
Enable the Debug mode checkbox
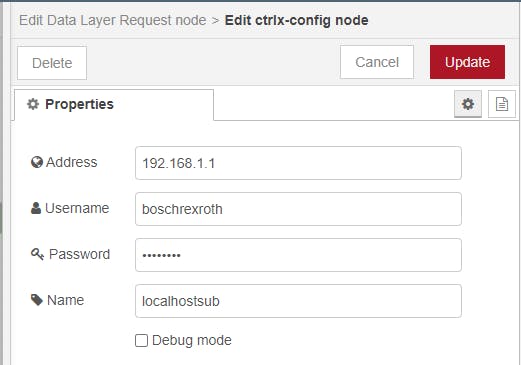click(141, 341)
